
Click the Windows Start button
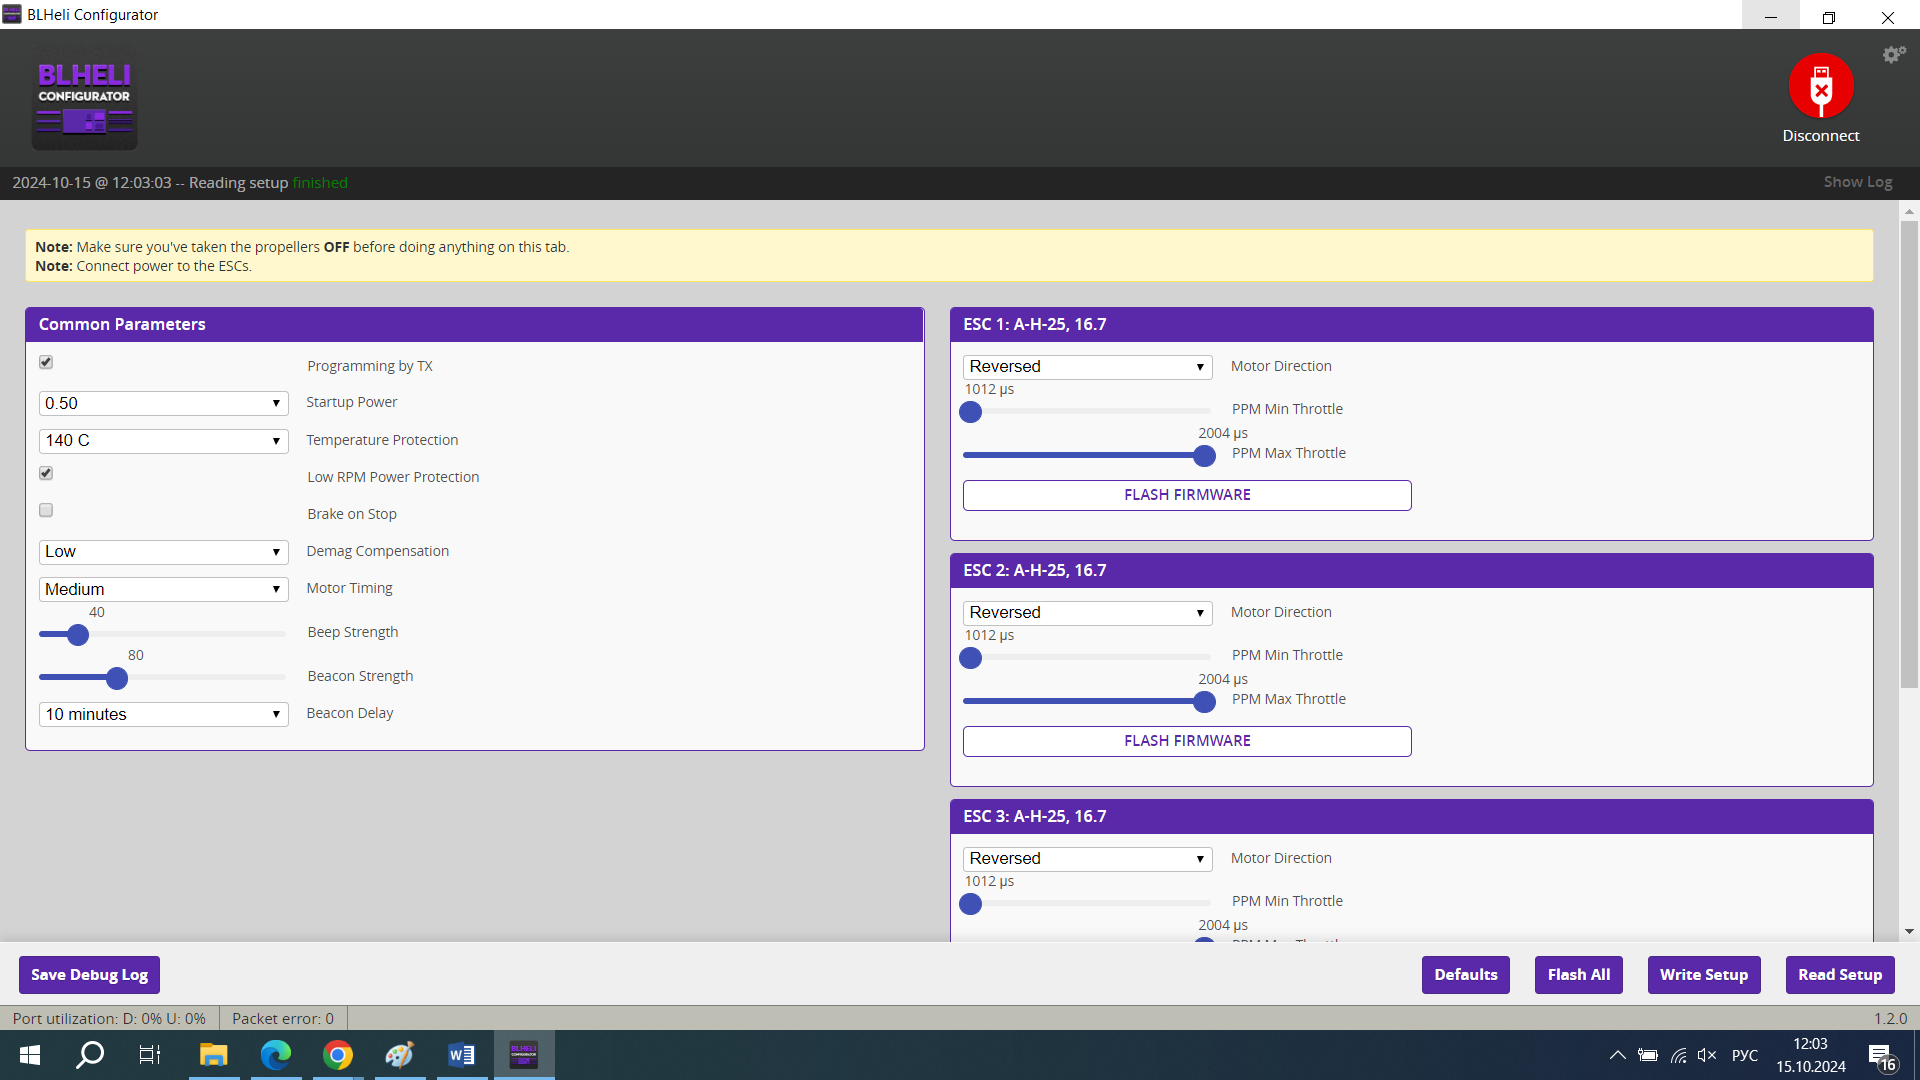[30, 1055]
